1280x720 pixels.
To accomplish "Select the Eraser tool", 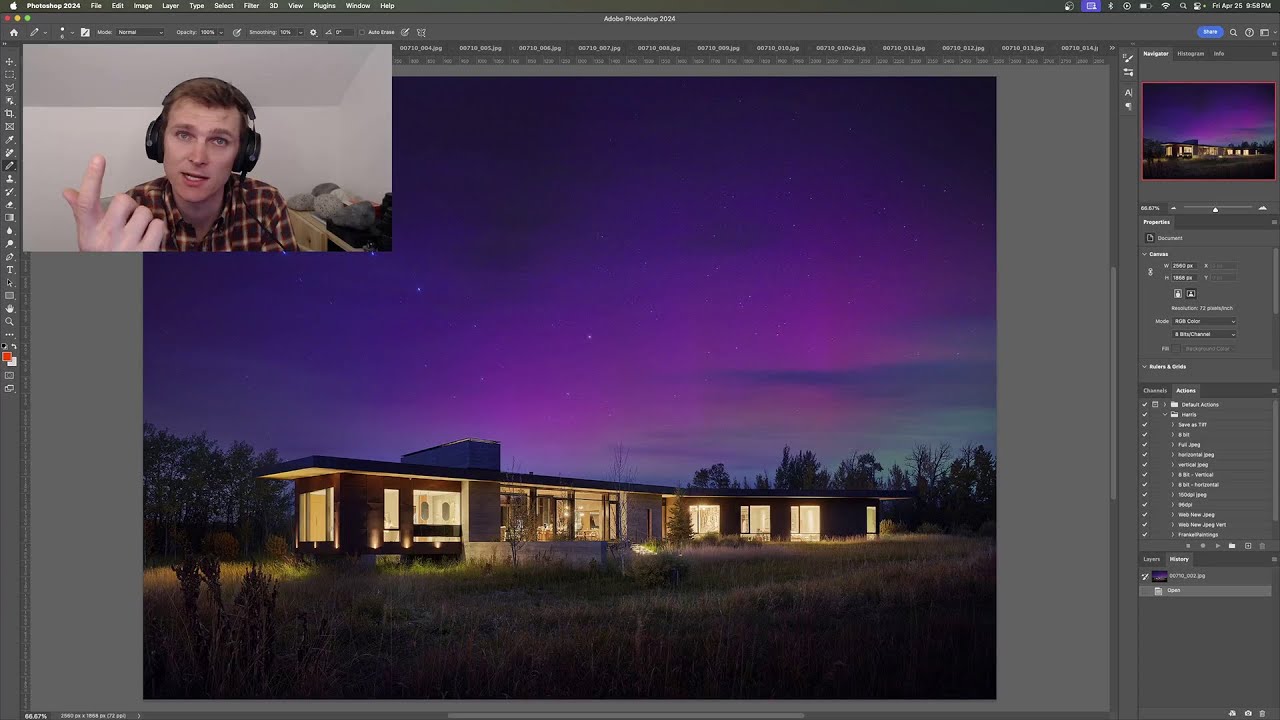I will tap(10, 205).
